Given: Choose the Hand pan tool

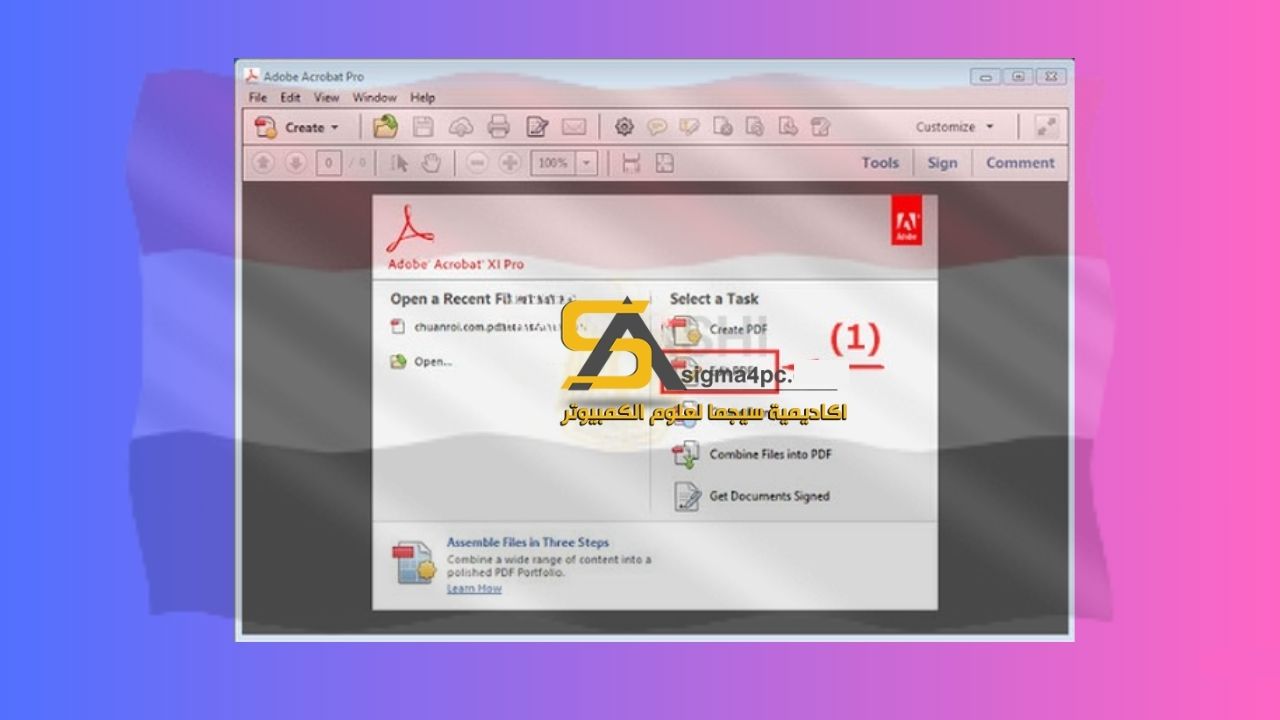Looking at the screenshot, I should click(431, 163).
